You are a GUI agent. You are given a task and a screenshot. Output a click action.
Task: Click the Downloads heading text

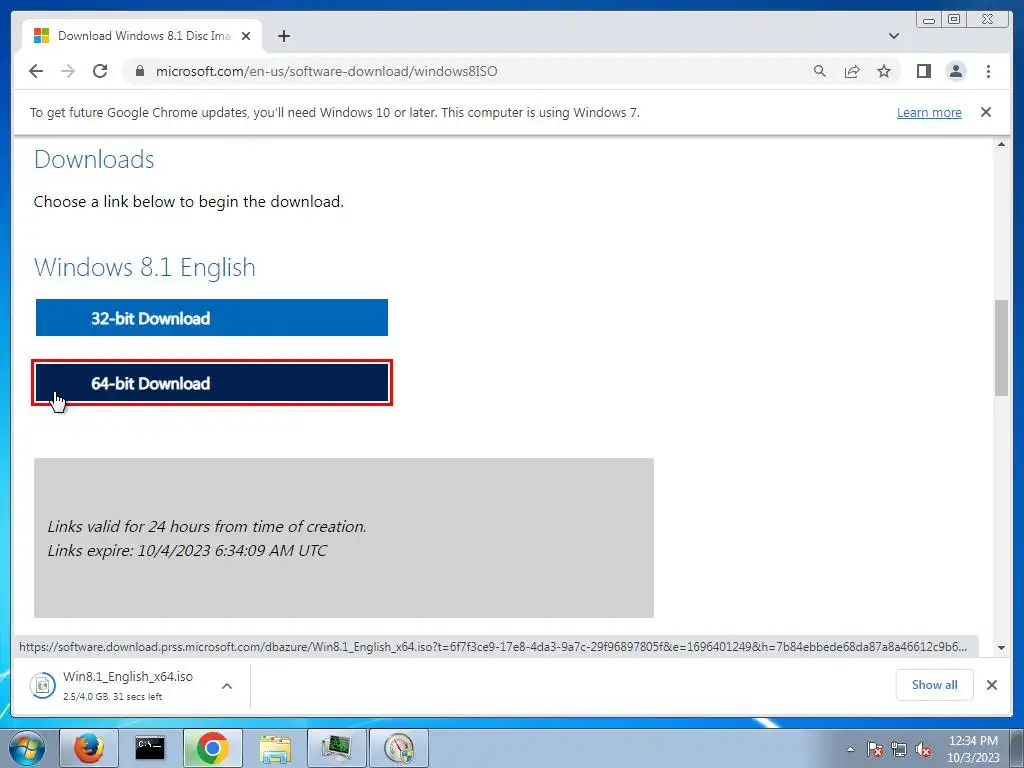coord(94,159)
